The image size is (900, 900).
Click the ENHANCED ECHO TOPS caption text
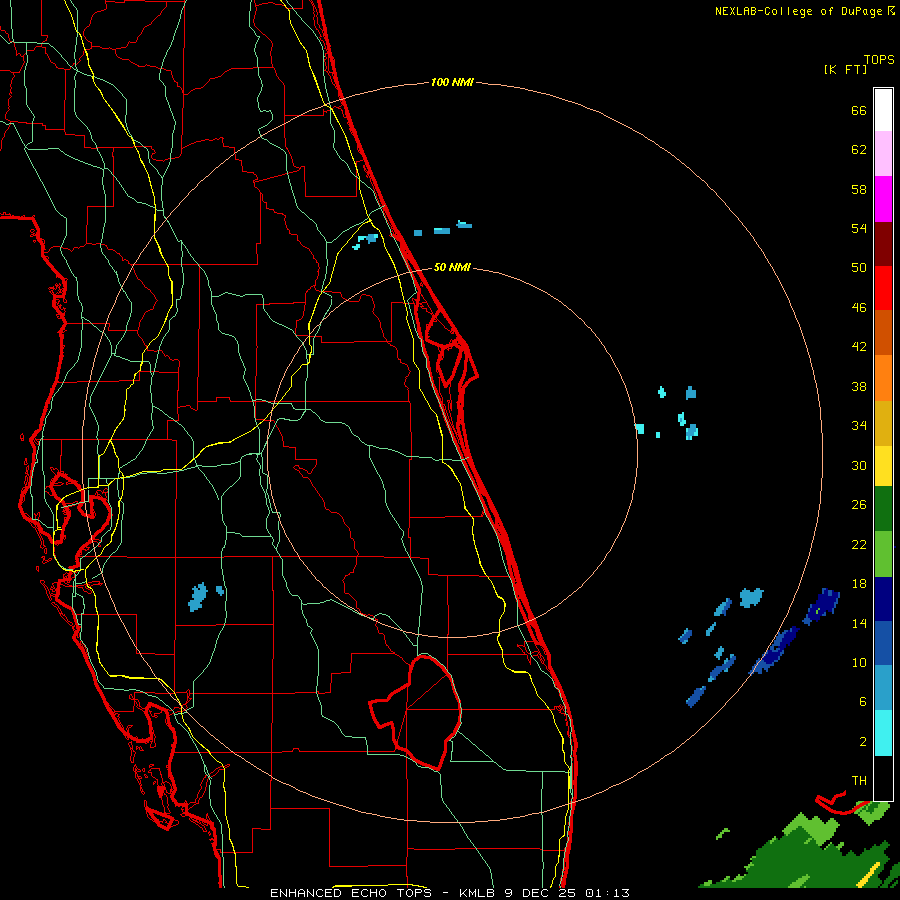[351, 893]
